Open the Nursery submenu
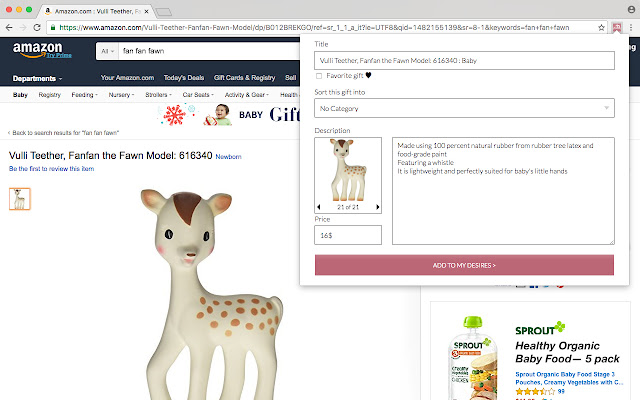The image size is (640, 400). coord(121,95)
